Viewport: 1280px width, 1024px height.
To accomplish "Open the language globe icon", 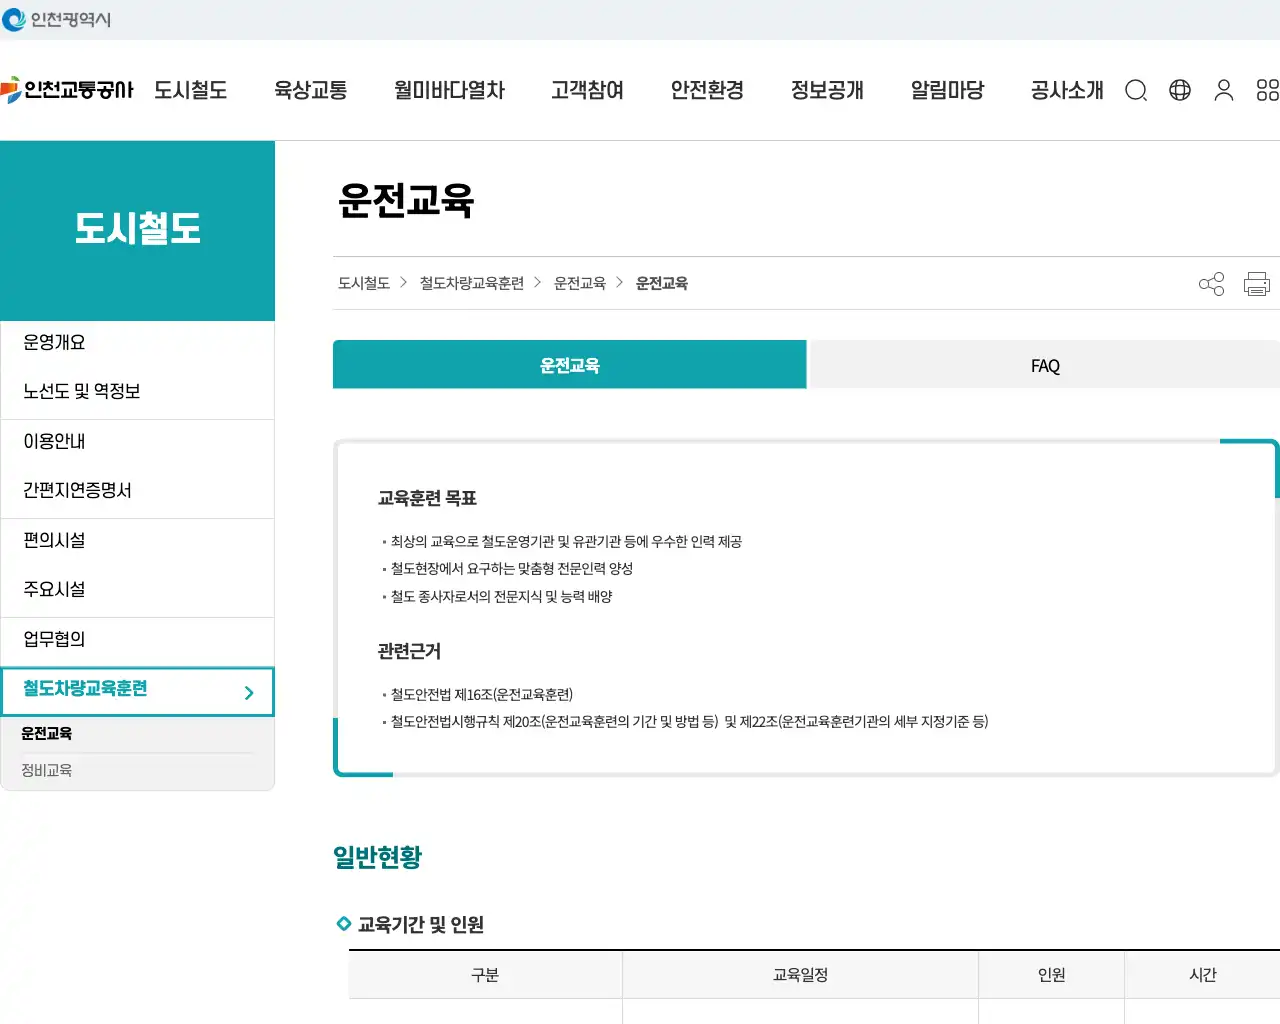I will (1180, 90).
